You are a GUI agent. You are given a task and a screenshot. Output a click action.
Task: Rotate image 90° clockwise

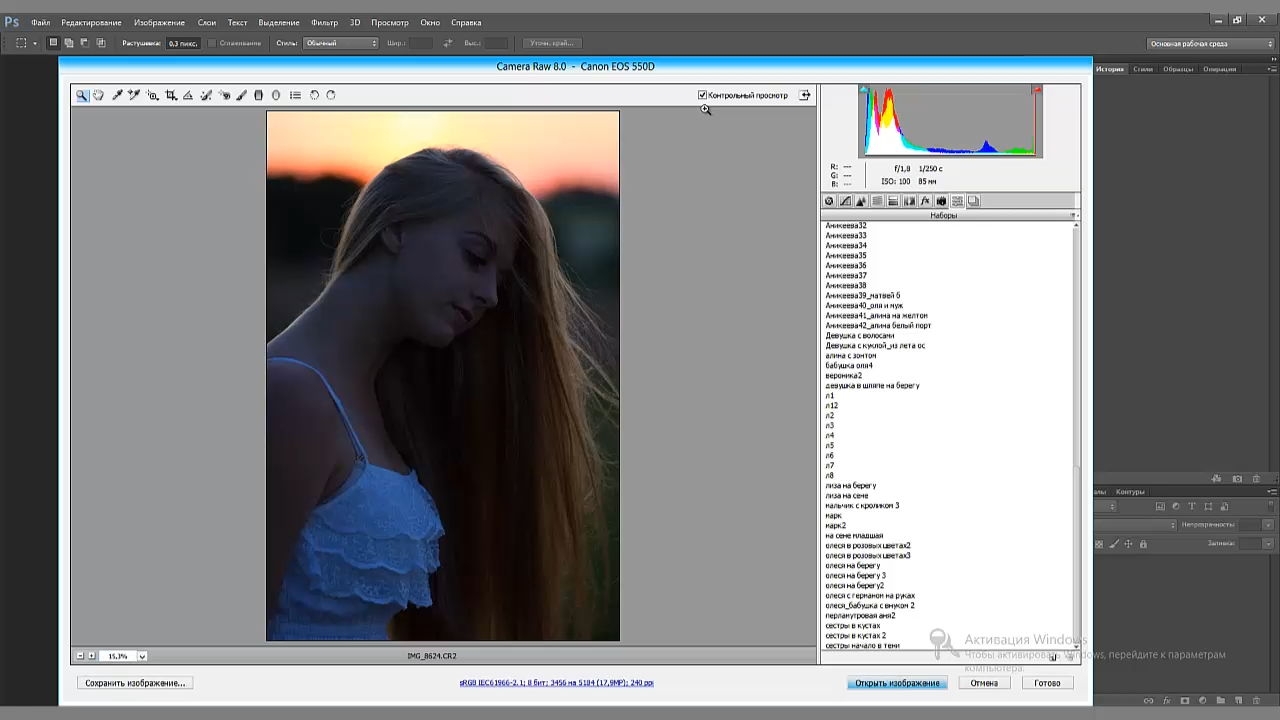pos(331,95)
